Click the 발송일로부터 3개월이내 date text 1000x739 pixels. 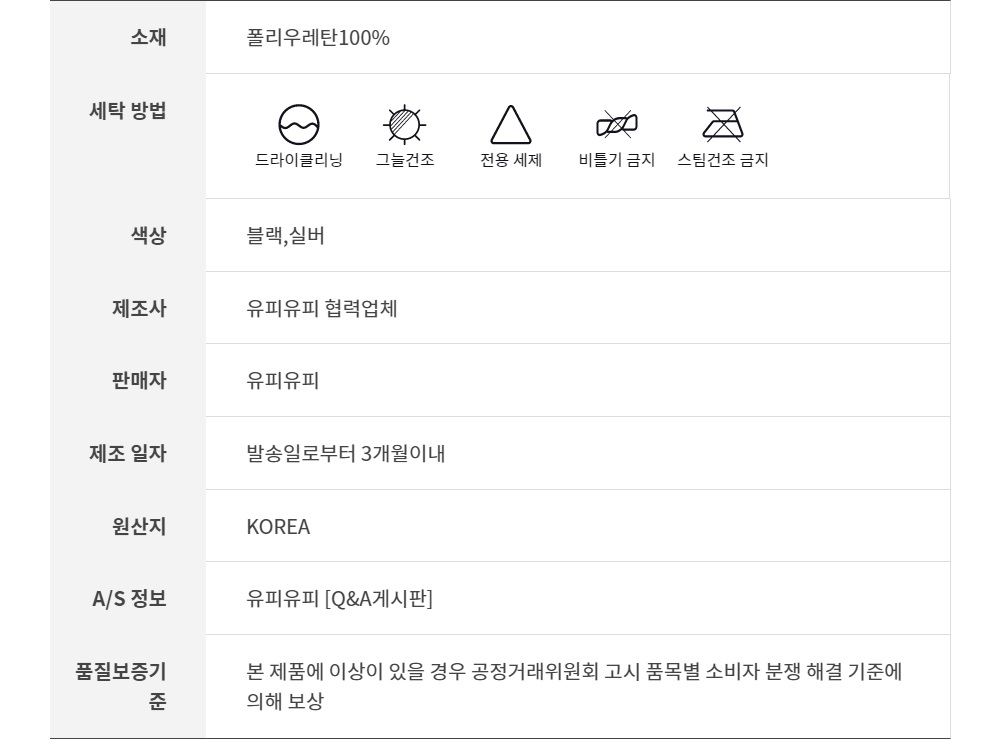346,454
